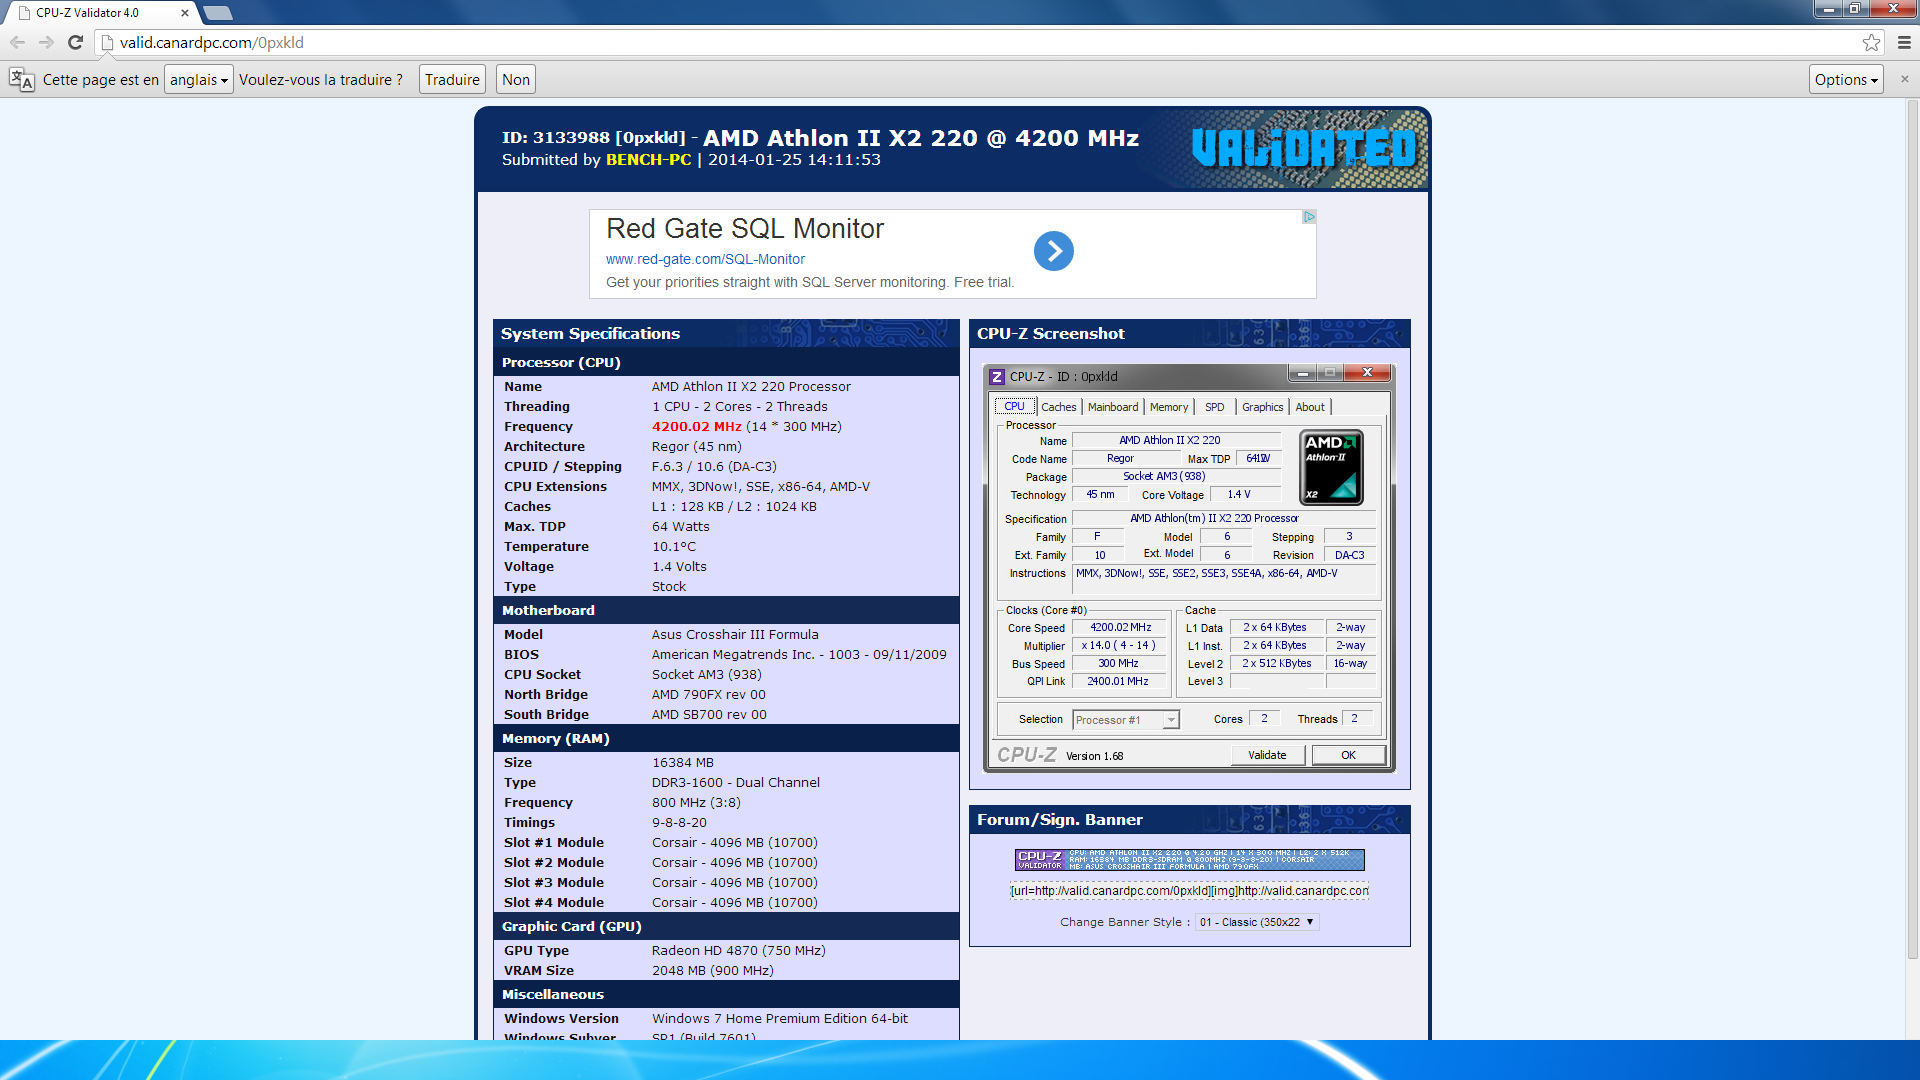The width and height of the screenshot is (1920, 1080).
Task: Open the BENCH-PC submitter link
Action: (648, 160)
